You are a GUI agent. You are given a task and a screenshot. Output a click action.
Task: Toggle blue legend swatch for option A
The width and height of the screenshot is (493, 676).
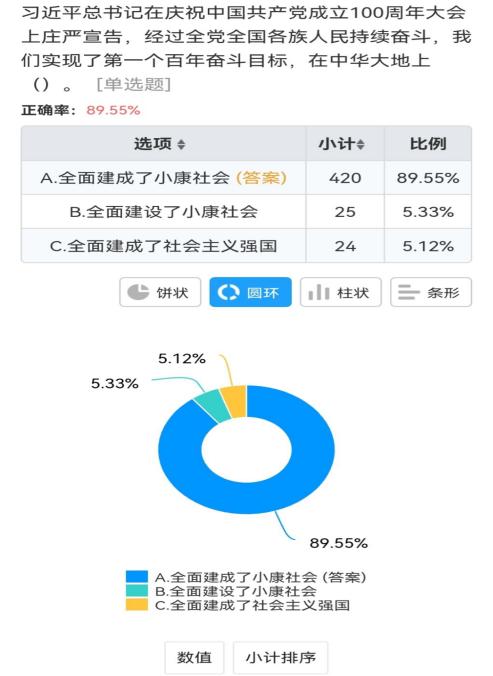coord(137,577)
